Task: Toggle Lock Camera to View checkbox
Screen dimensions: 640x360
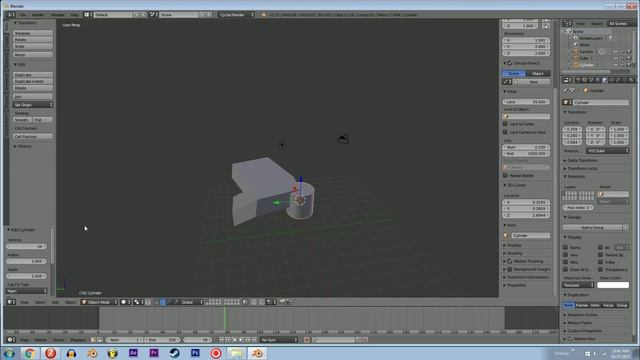Action: point(505,132)
